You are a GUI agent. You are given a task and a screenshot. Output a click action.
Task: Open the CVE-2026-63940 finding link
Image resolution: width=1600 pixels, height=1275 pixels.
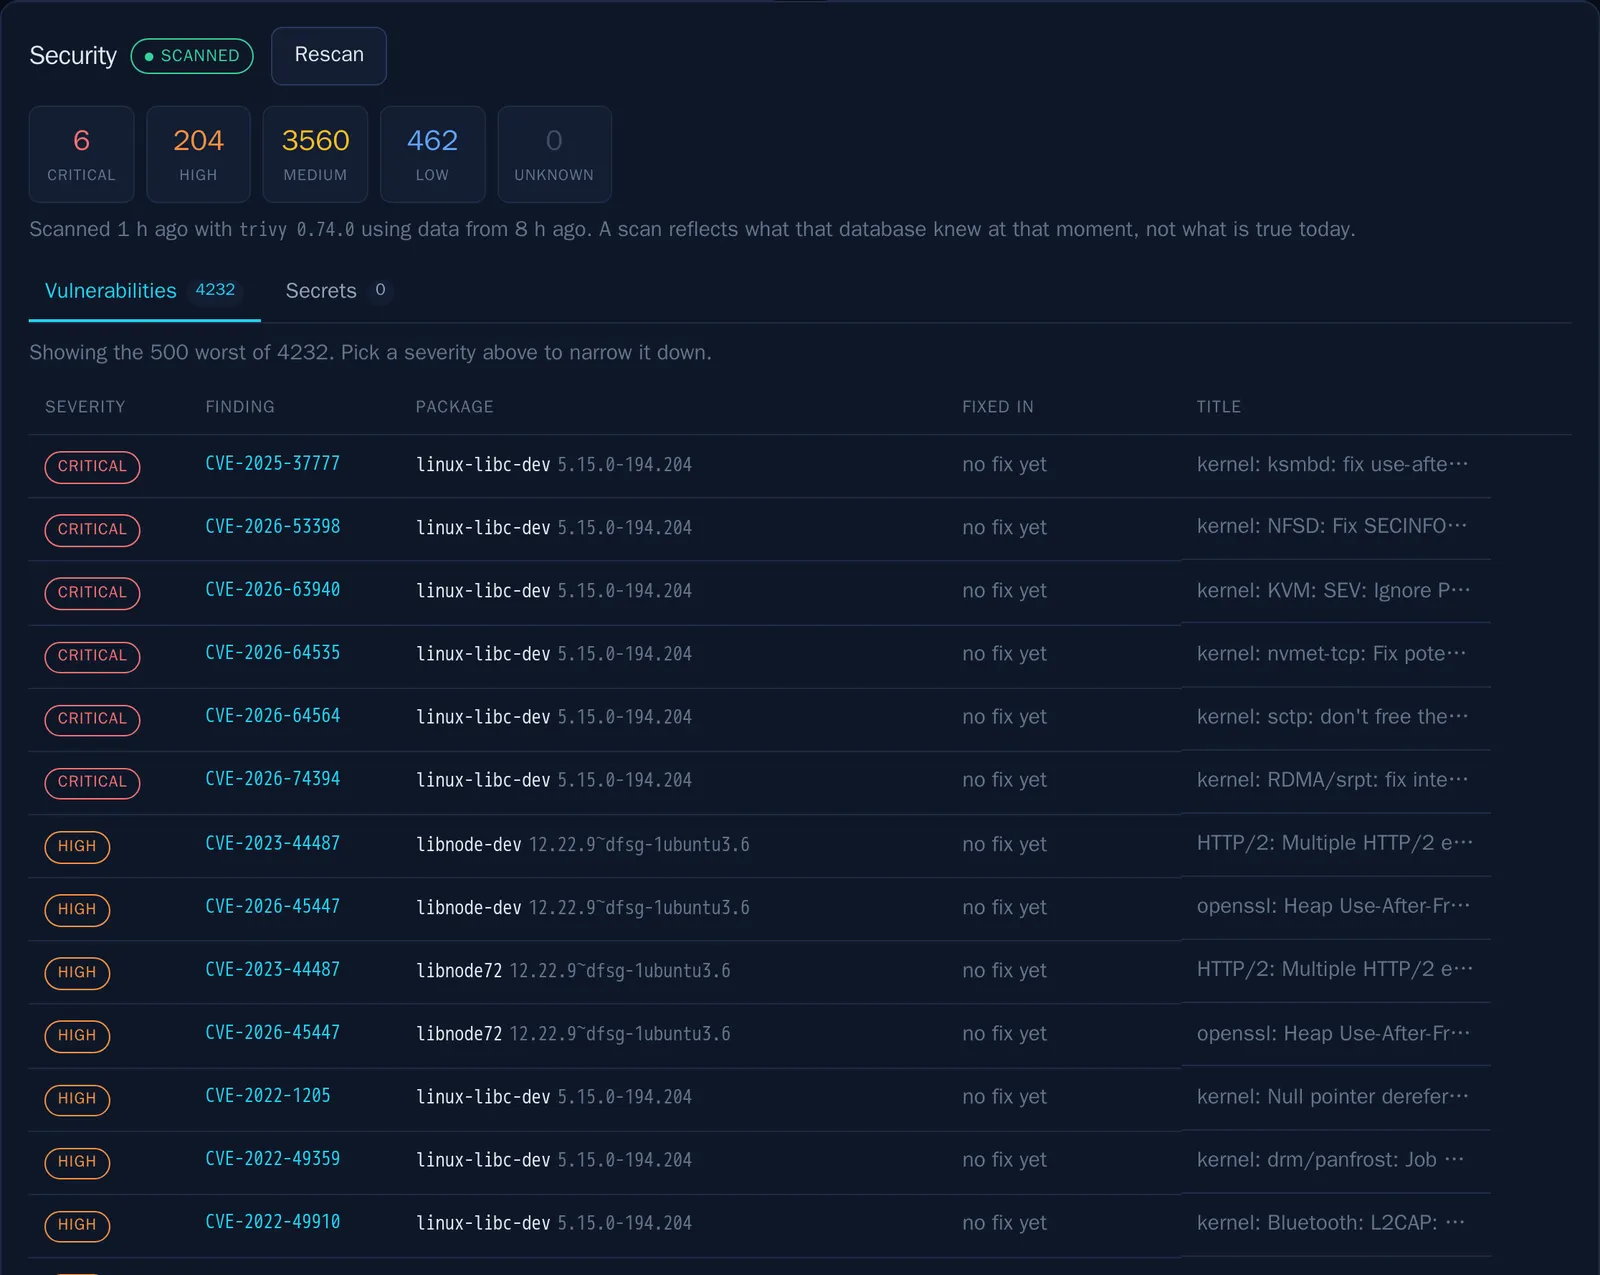(x=272, y=589)
